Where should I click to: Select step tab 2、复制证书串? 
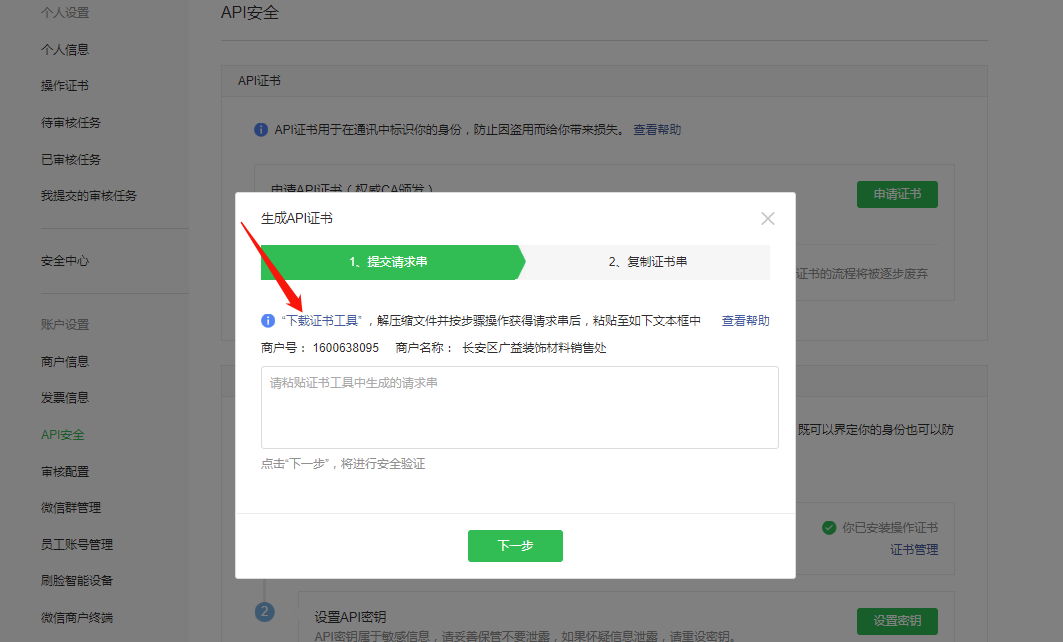click(647, 262)
